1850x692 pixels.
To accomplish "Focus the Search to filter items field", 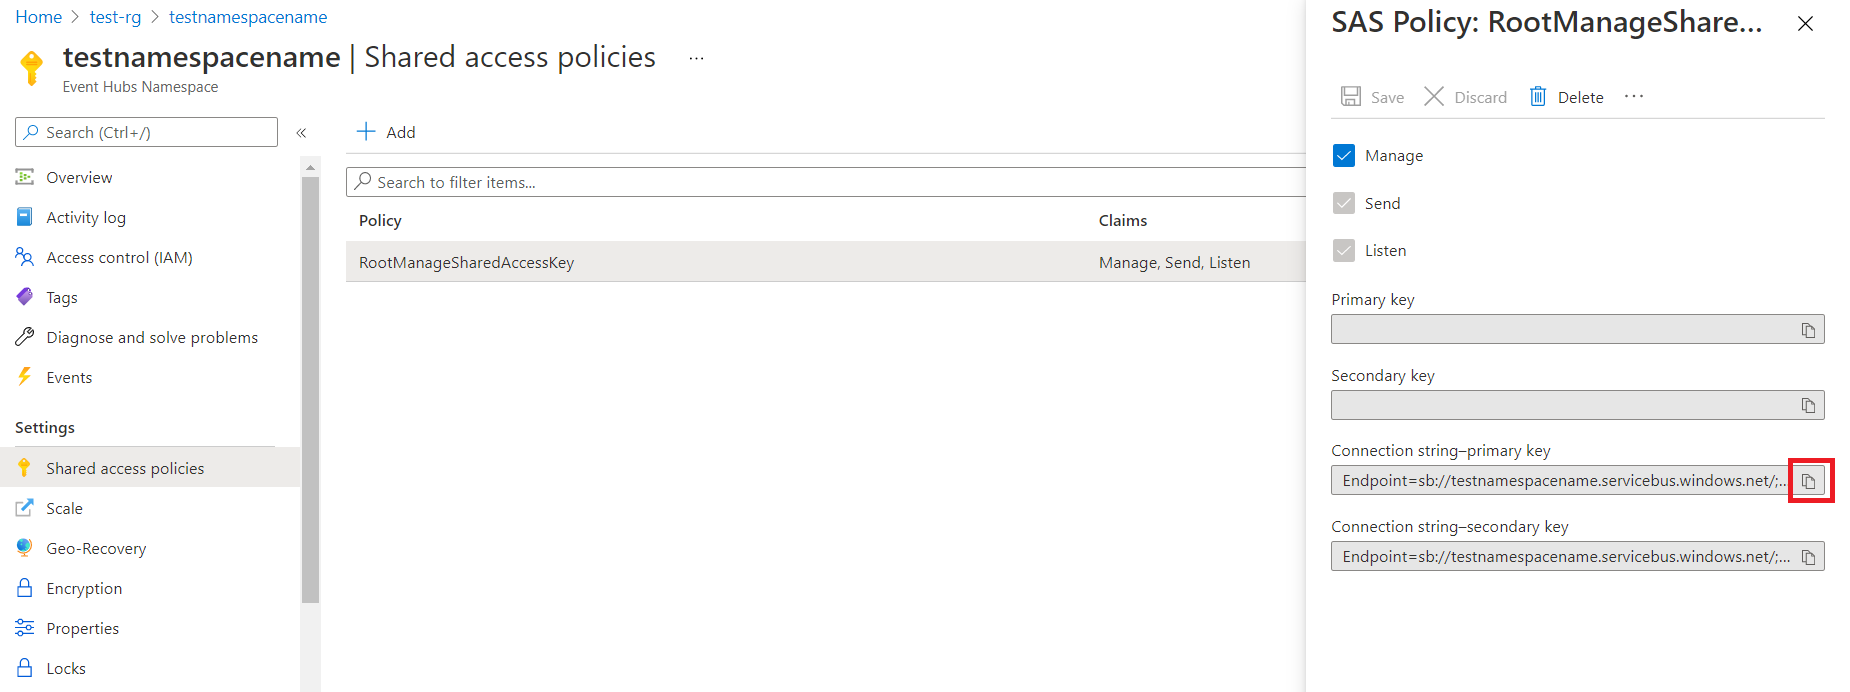I will pyautogui.click(x=826, y=182).
